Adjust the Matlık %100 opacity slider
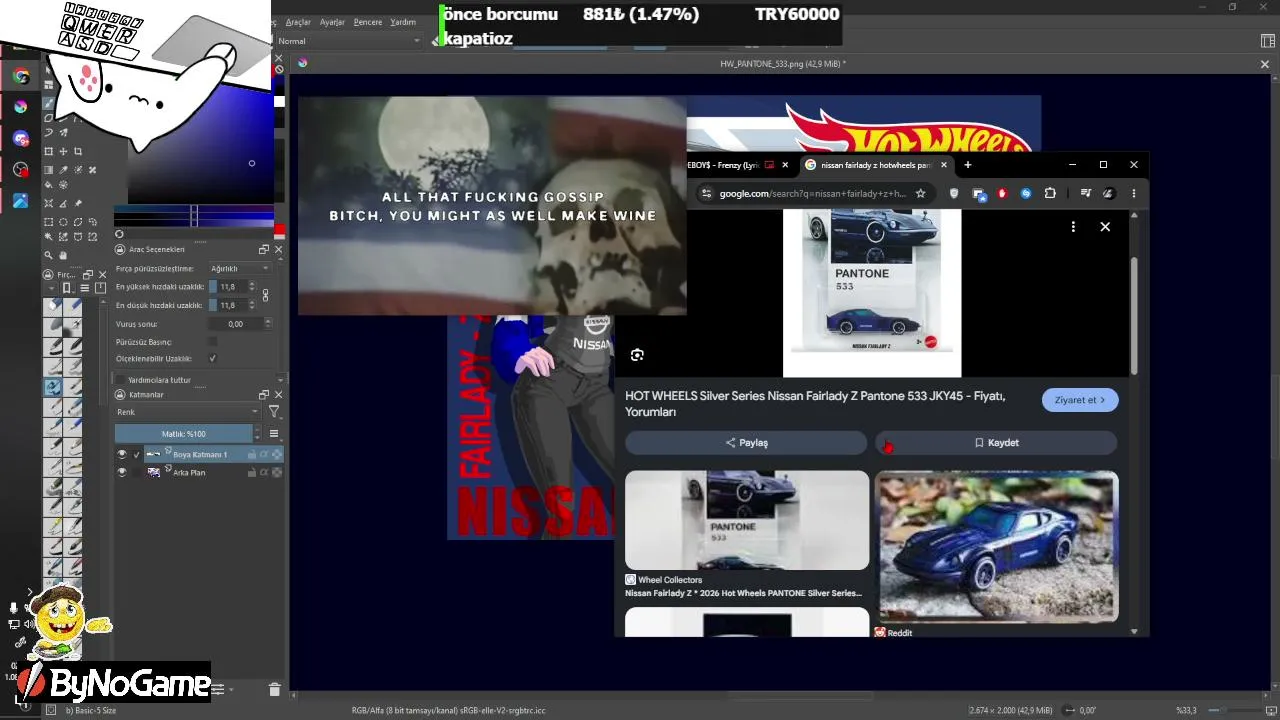Image resolution: width=1280 pixels, height=720 pixels. tap(184, 434)
